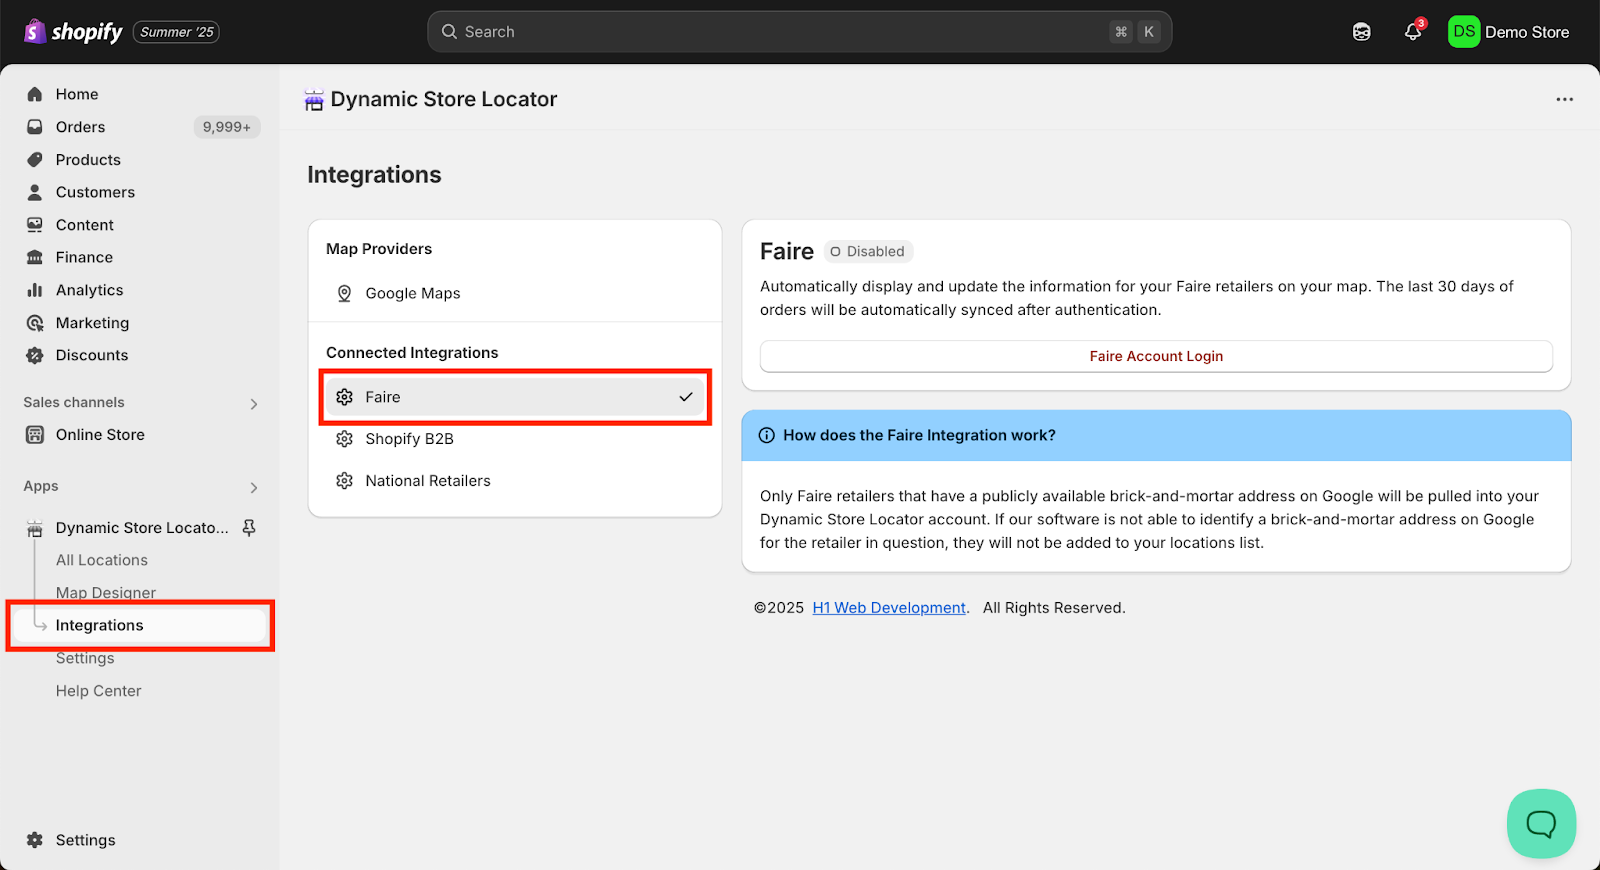Click the DS avatar icon
Screen dimensions: 1600x870
(x=1464, y=32)
